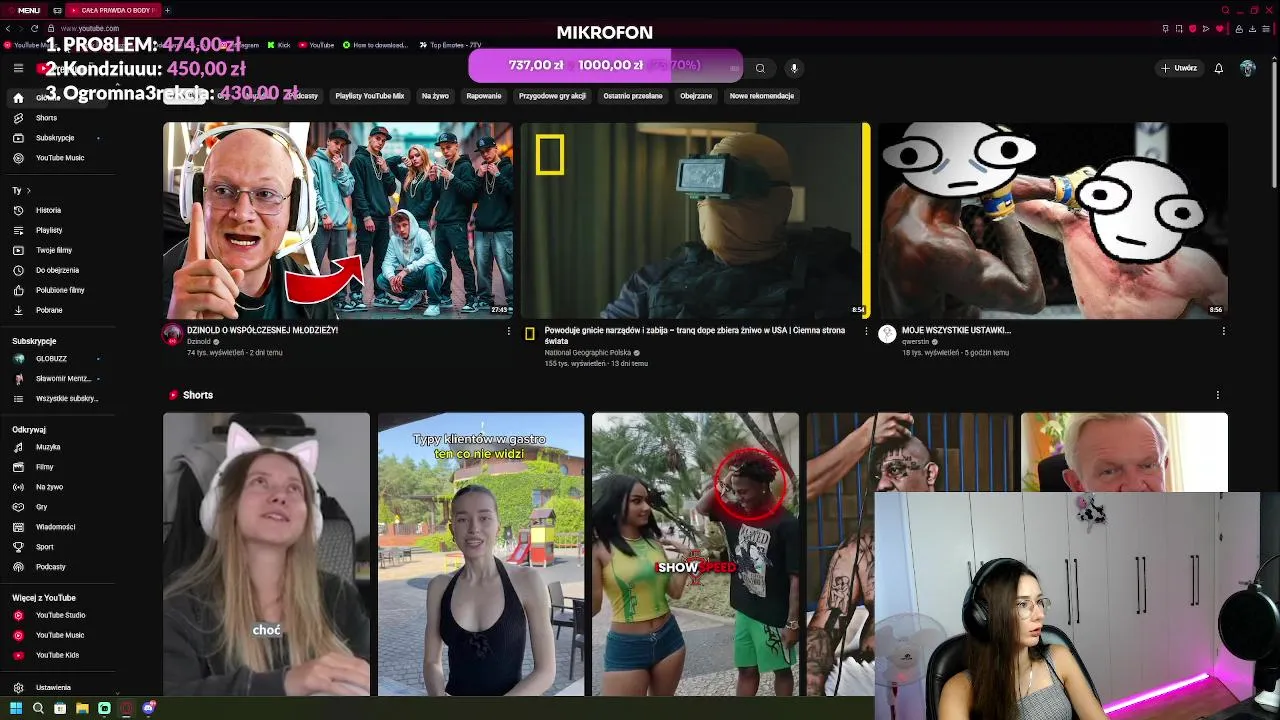Open Podcasty under Odkrywaj
Screen dimensions: 1280x720
point(56,567)
